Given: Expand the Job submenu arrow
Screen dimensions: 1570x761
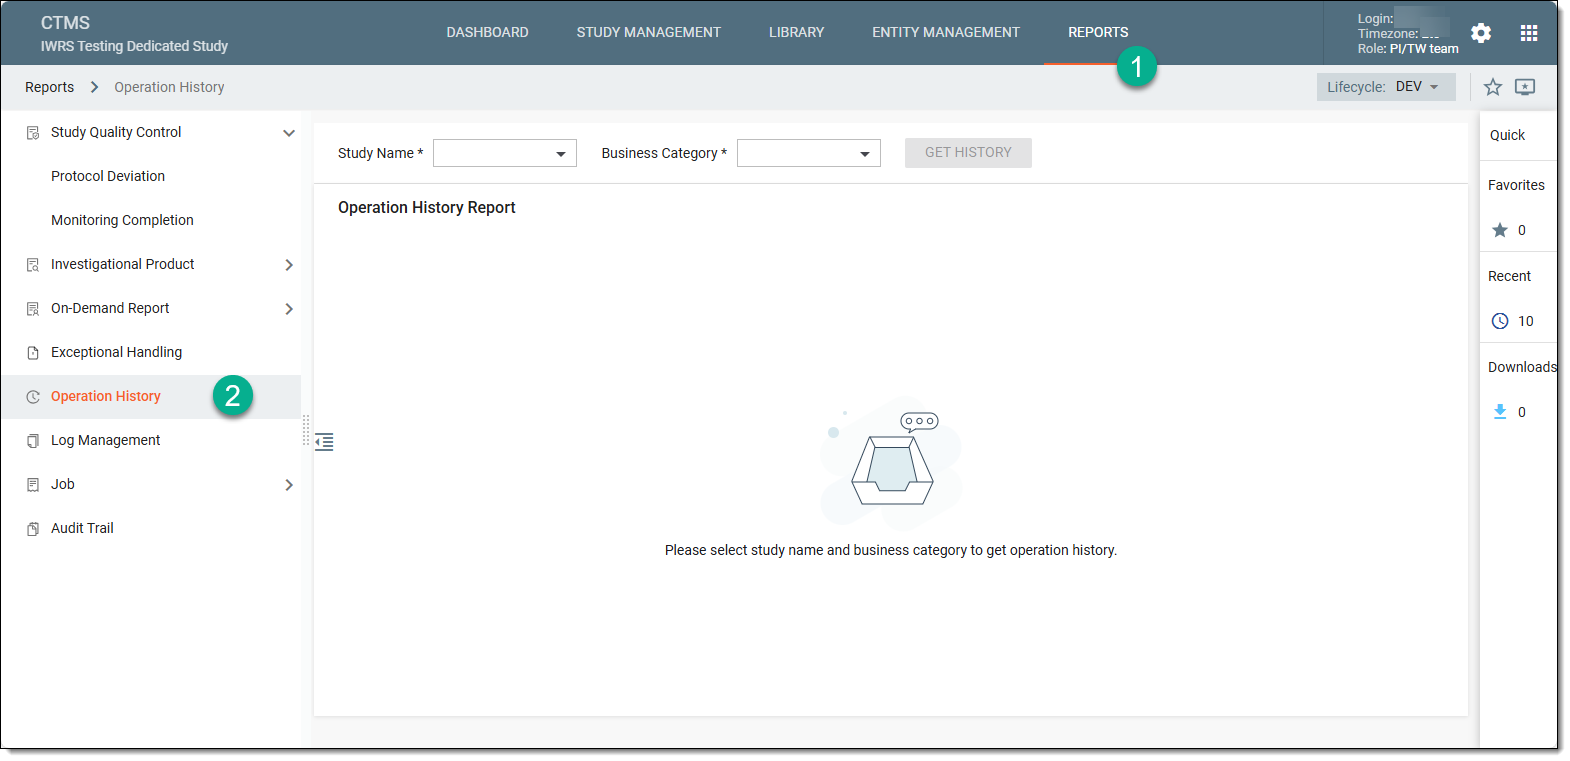Looking at the screenshot, I should pyautogui.click(x=289, y=485).
